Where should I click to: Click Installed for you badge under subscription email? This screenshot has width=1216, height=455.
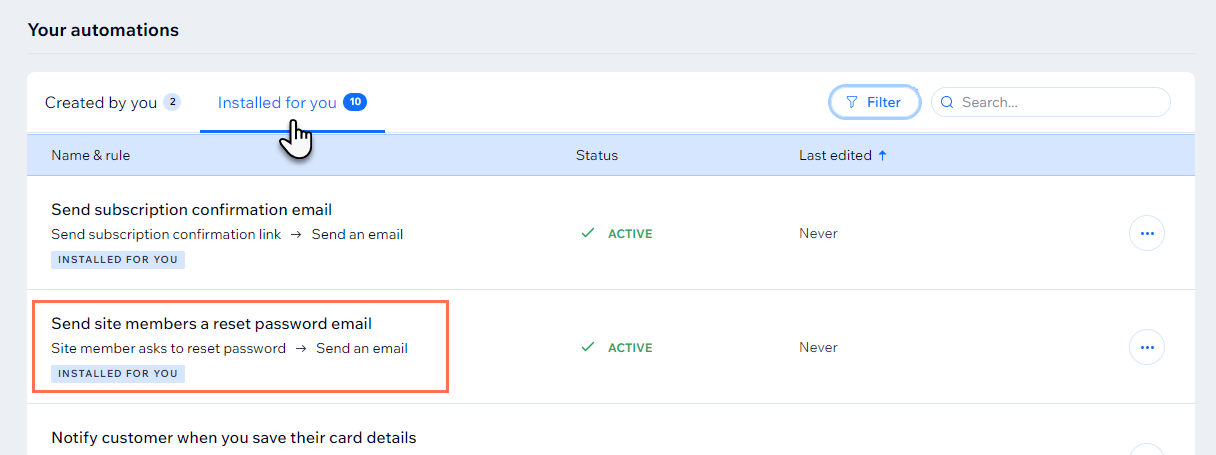[x=118, y=259]
